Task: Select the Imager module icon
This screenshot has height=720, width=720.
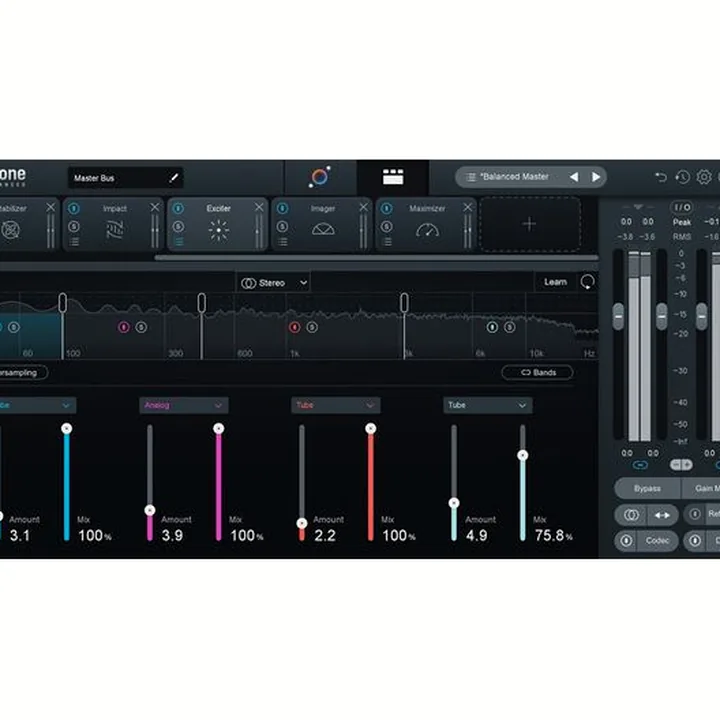Action: tap(323, 229)
